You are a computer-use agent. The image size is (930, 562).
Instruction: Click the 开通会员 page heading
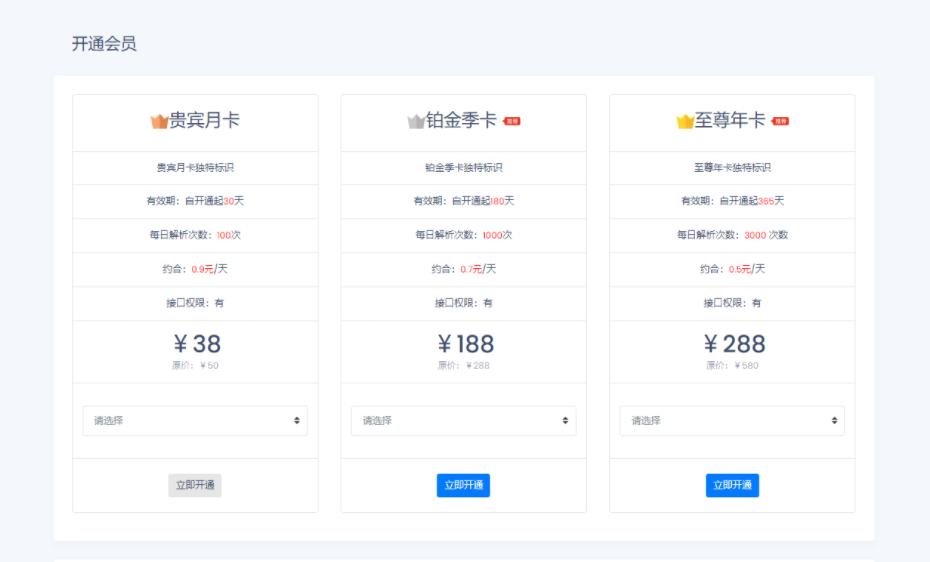(104, 44)
